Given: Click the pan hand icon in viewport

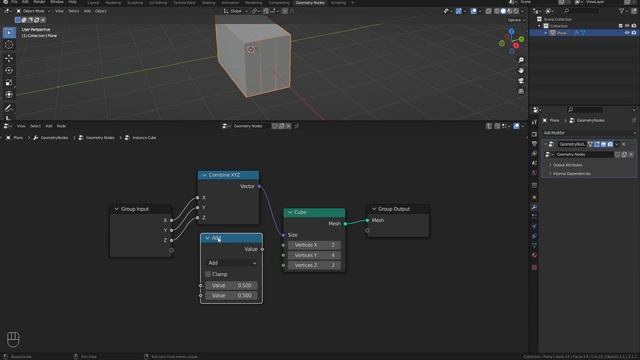Looking at the screenshot, I should pos(521,71).
